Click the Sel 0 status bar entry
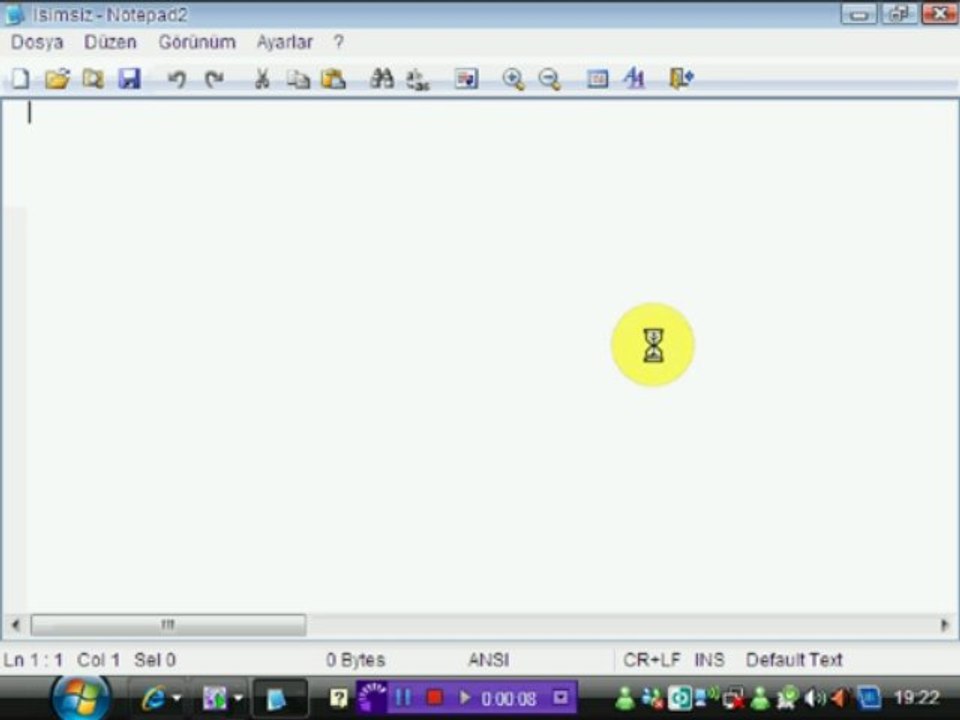Screen dimensions: 960x720 (155, 659)
